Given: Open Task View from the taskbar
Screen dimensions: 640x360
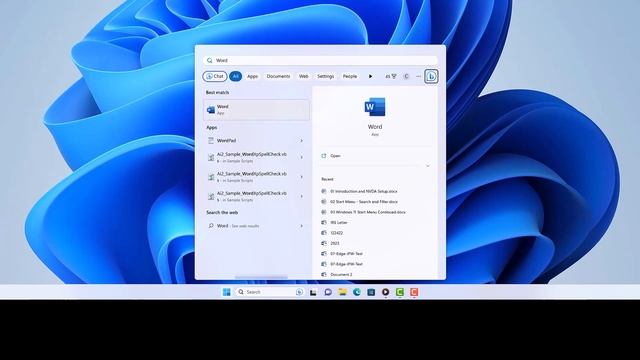Looking at the screenshot, I should click(313, 292).
